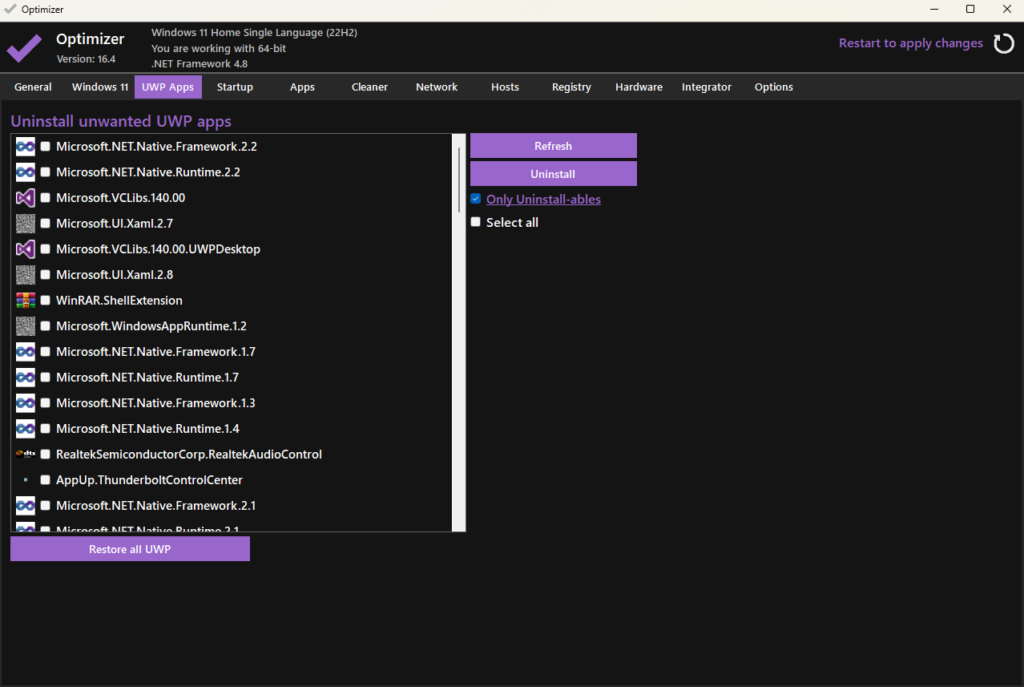Click the restart circular arrow icon
Viewport: 1024px width, 687px height.
coord(1002,43)
